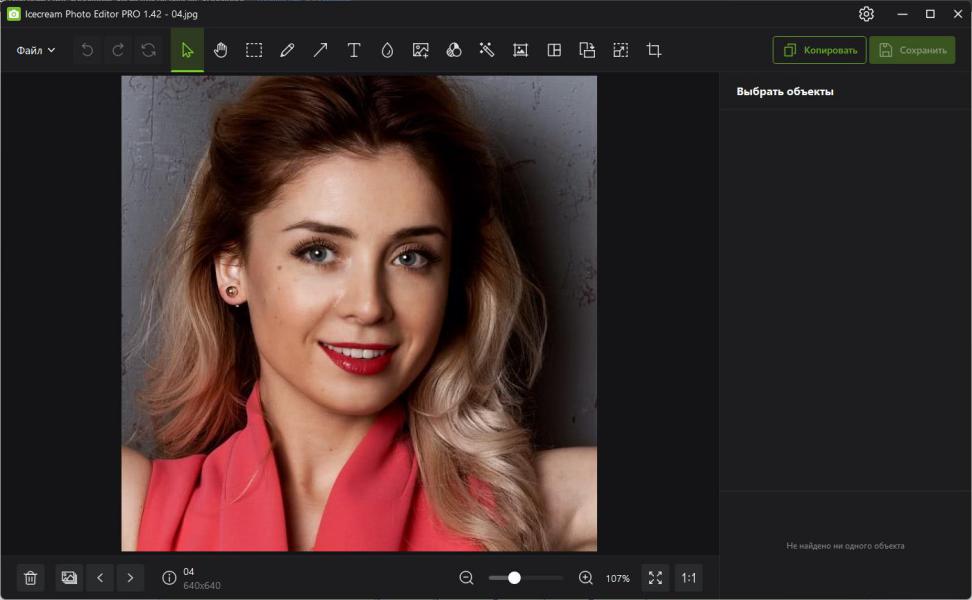Choose the blur droplet tool
Image resolution: width=972 pixels, height=600 pixels.
387,50
